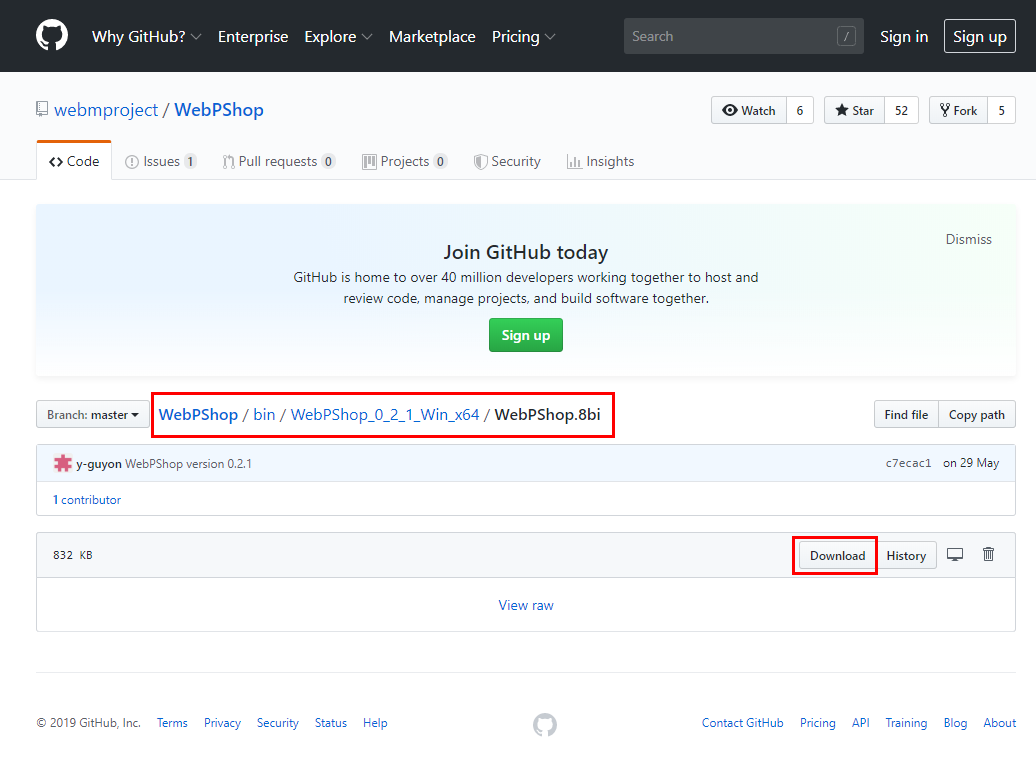Open the footer Security link

(x=278, y=723)
